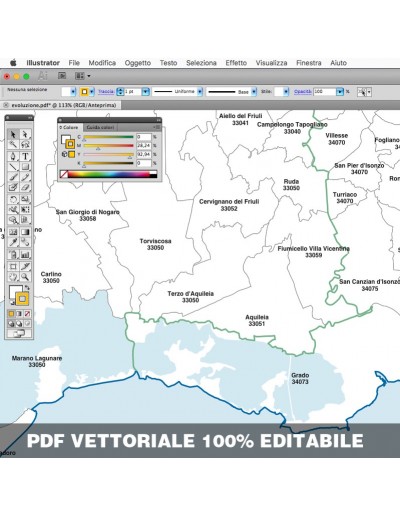This screenshot has width=400, height=517.
Task: Pick the Lasso tool
Action: [25, 144]
